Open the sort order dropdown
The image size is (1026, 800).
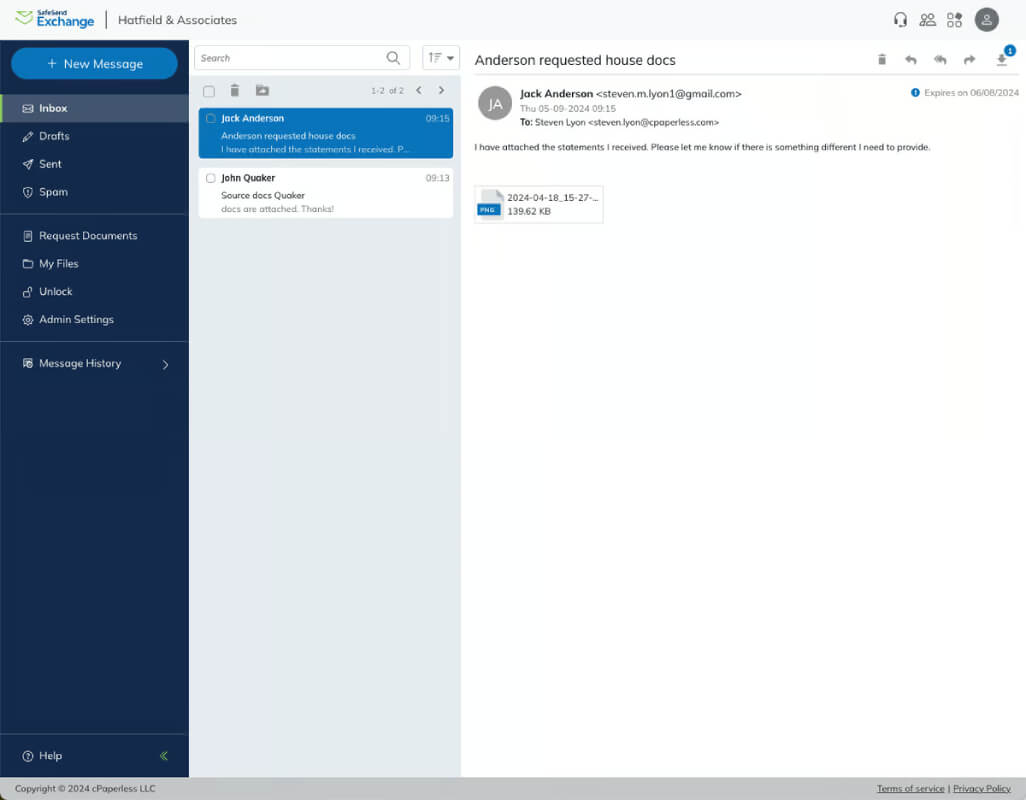[440, 58]
